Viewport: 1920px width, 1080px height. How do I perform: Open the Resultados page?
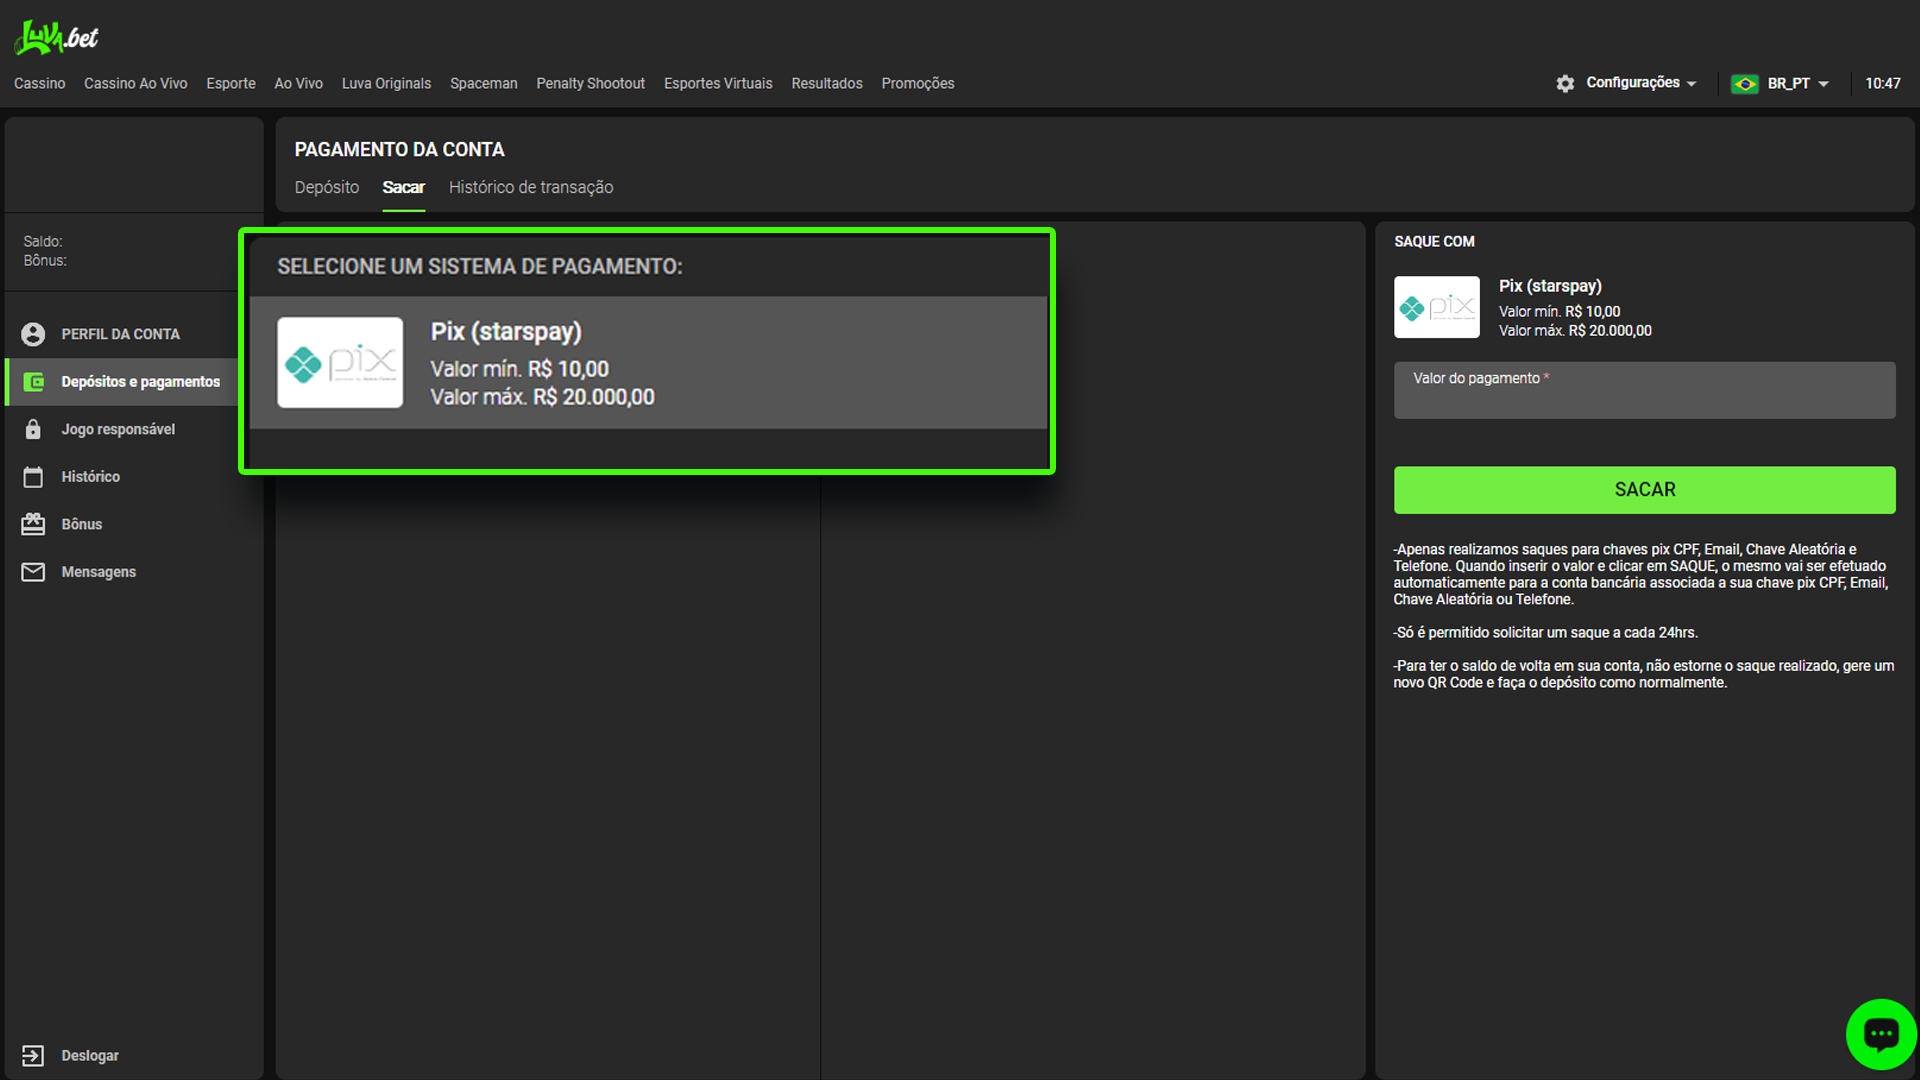827,84
